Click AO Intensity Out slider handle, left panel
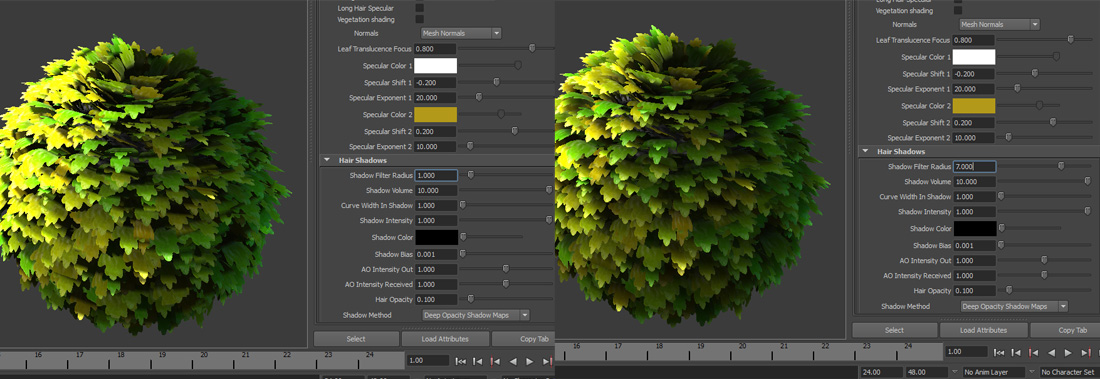The height and width of the screenshot is (379, 1100). point(506,268)
